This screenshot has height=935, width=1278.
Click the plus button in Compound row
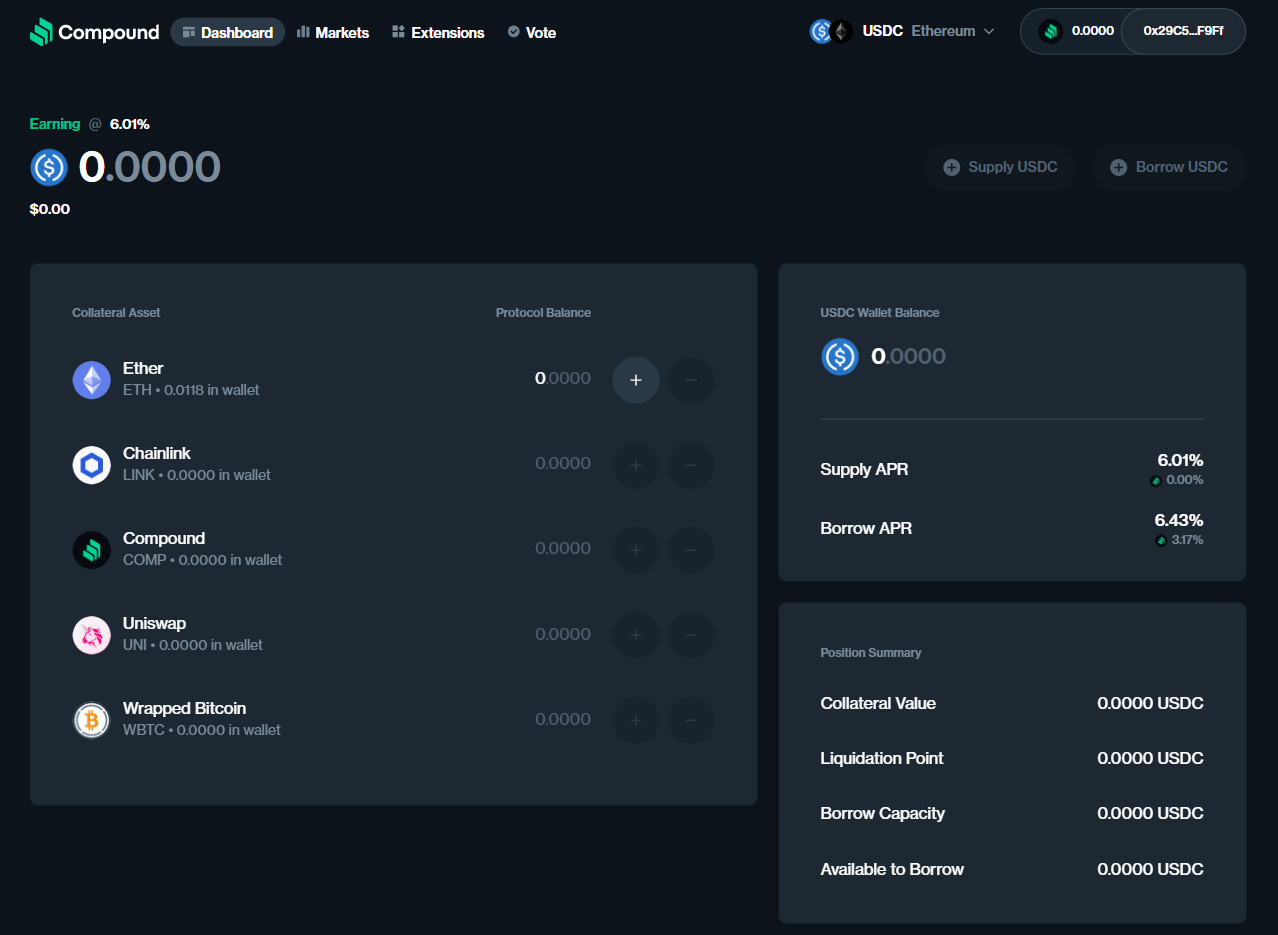coord(635,550)
